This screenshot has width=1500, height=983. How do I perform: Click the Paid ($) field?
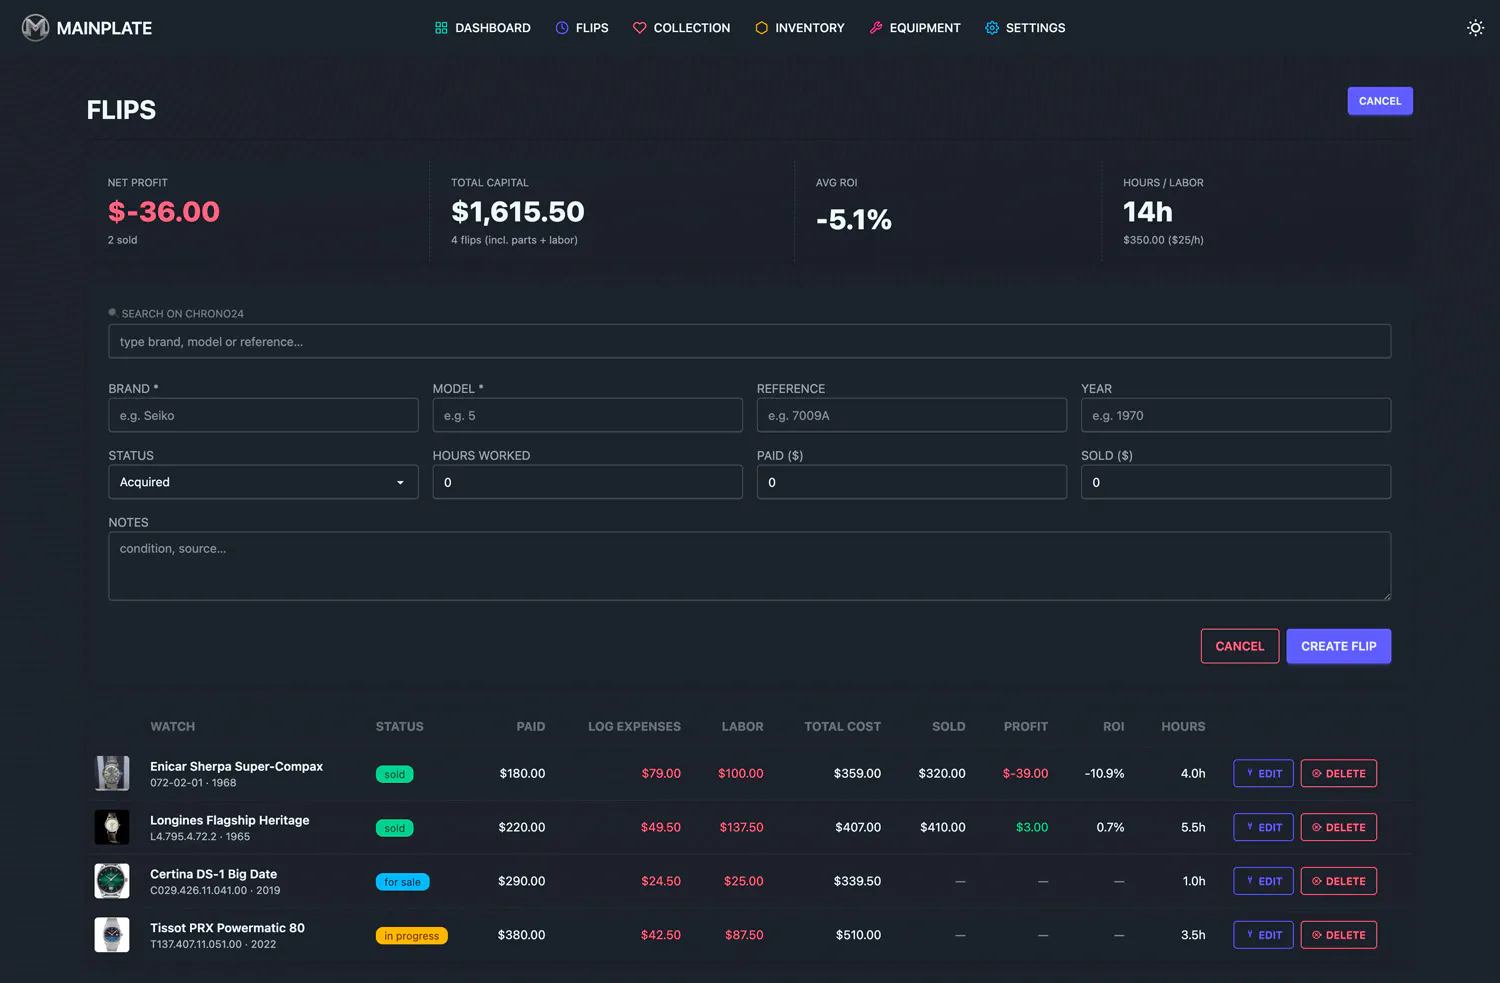911,482
